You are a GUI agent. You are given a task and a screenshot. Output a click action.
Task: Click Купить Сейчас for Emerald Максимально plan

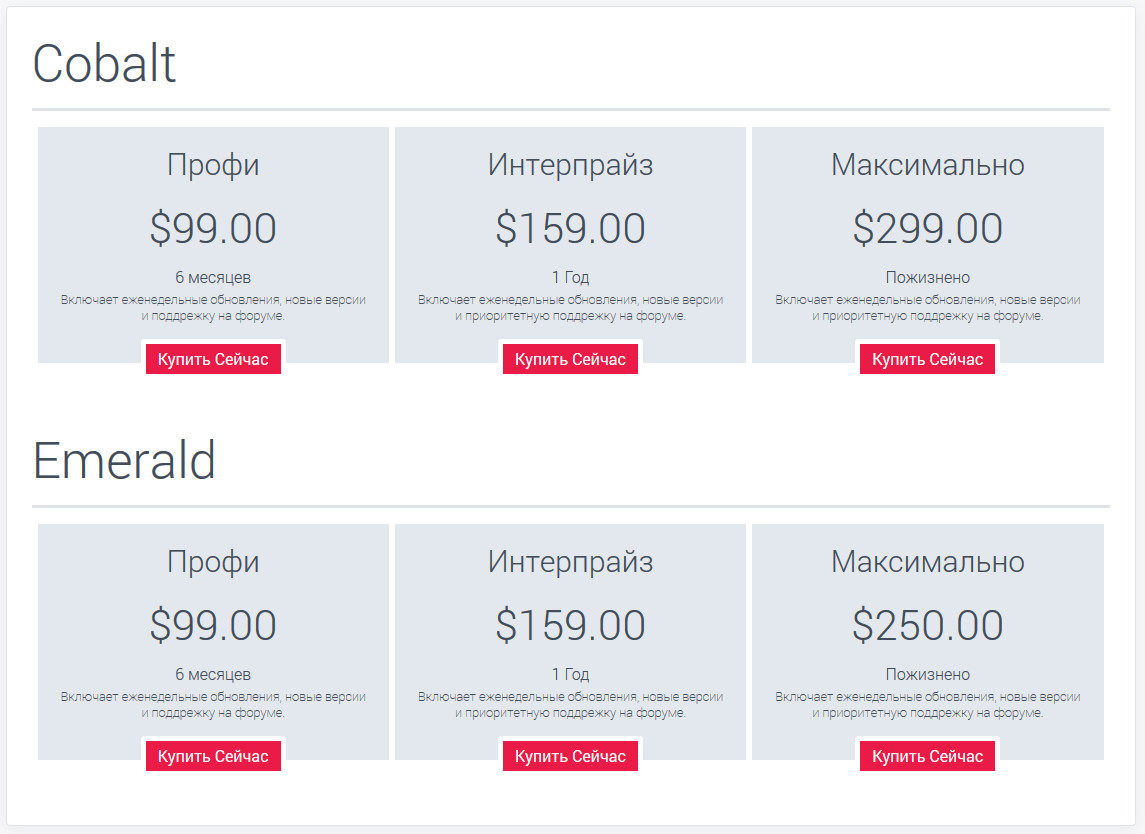(x=927, y=755)
